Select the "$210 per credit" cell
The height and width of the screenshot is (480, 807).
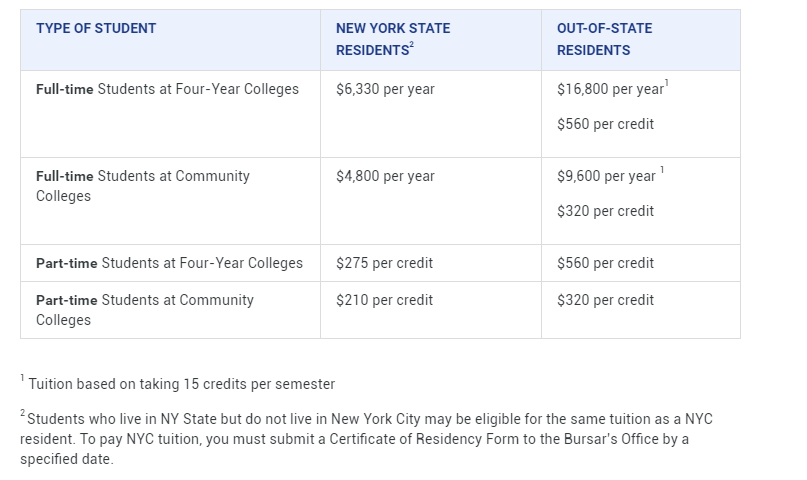click(x=385, y=300)
